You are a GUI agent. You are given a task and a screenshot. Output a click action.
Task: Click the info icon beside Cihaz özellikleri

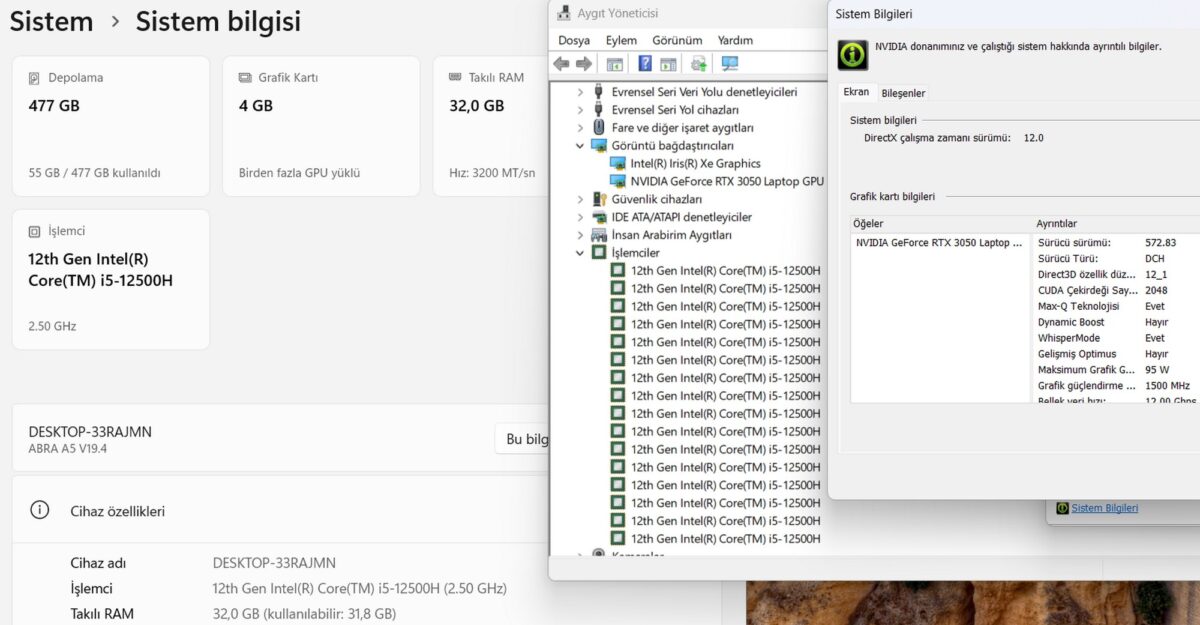point(40,510)
